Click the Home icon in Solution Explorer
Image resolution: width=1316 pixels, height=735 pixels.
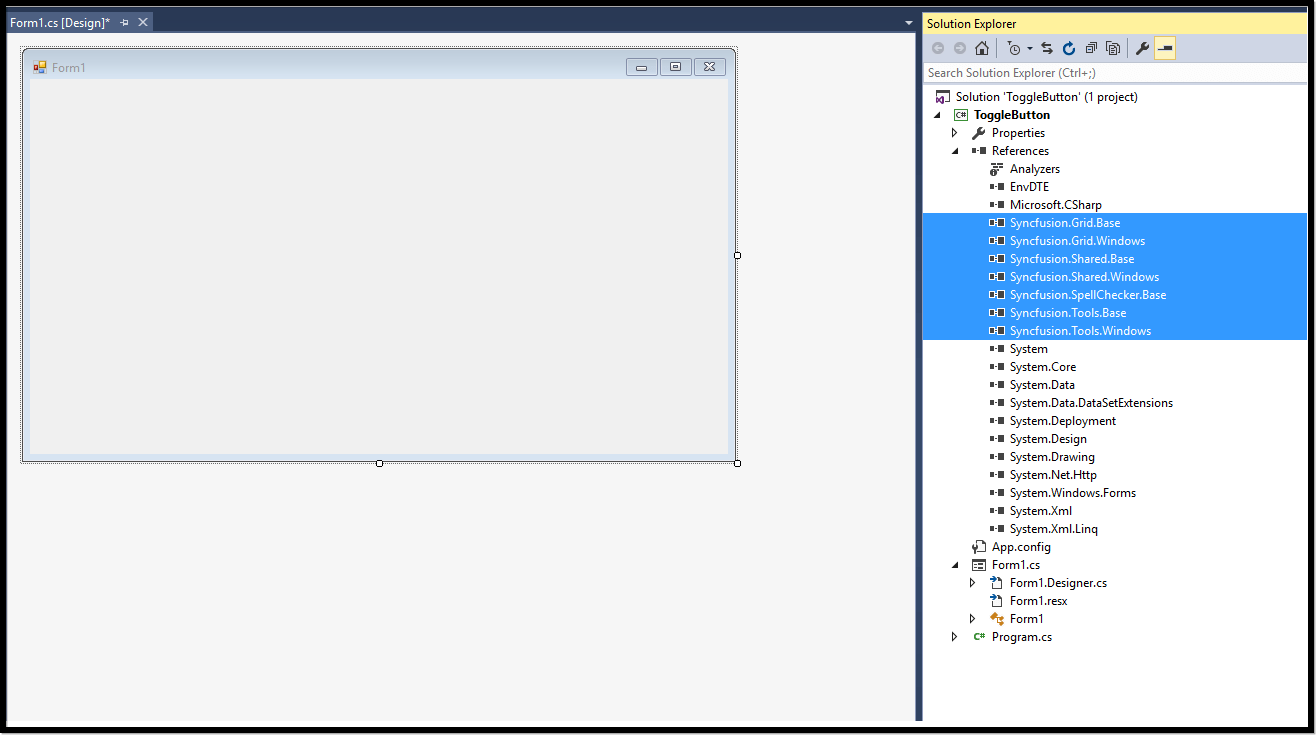click(x=982, y=47)
